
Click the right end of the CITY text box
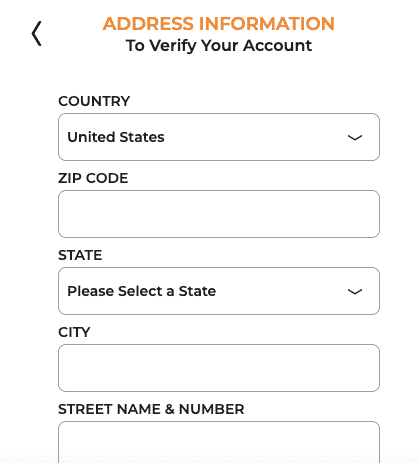[367, 368]
